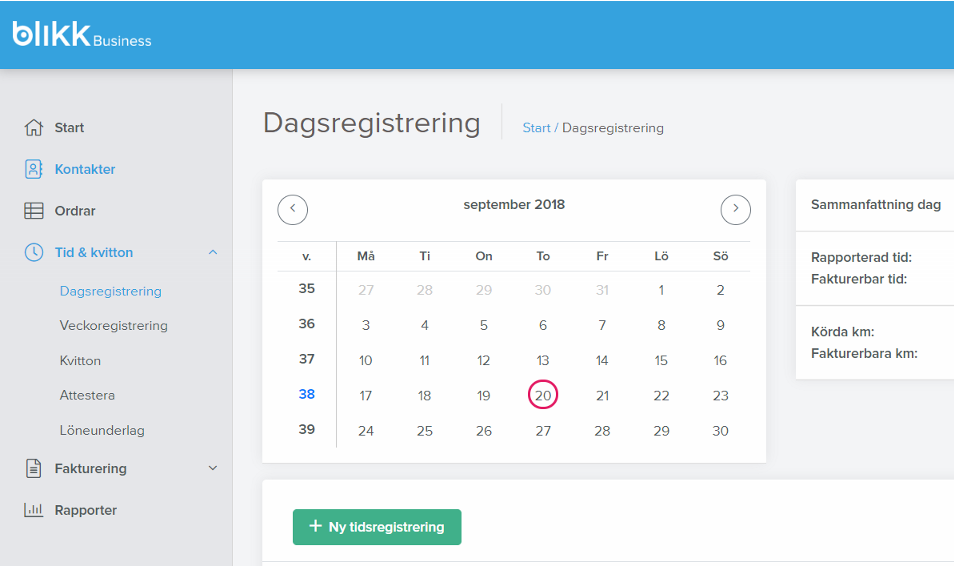Select date 17 in calendar

click(x=366, y=396)
